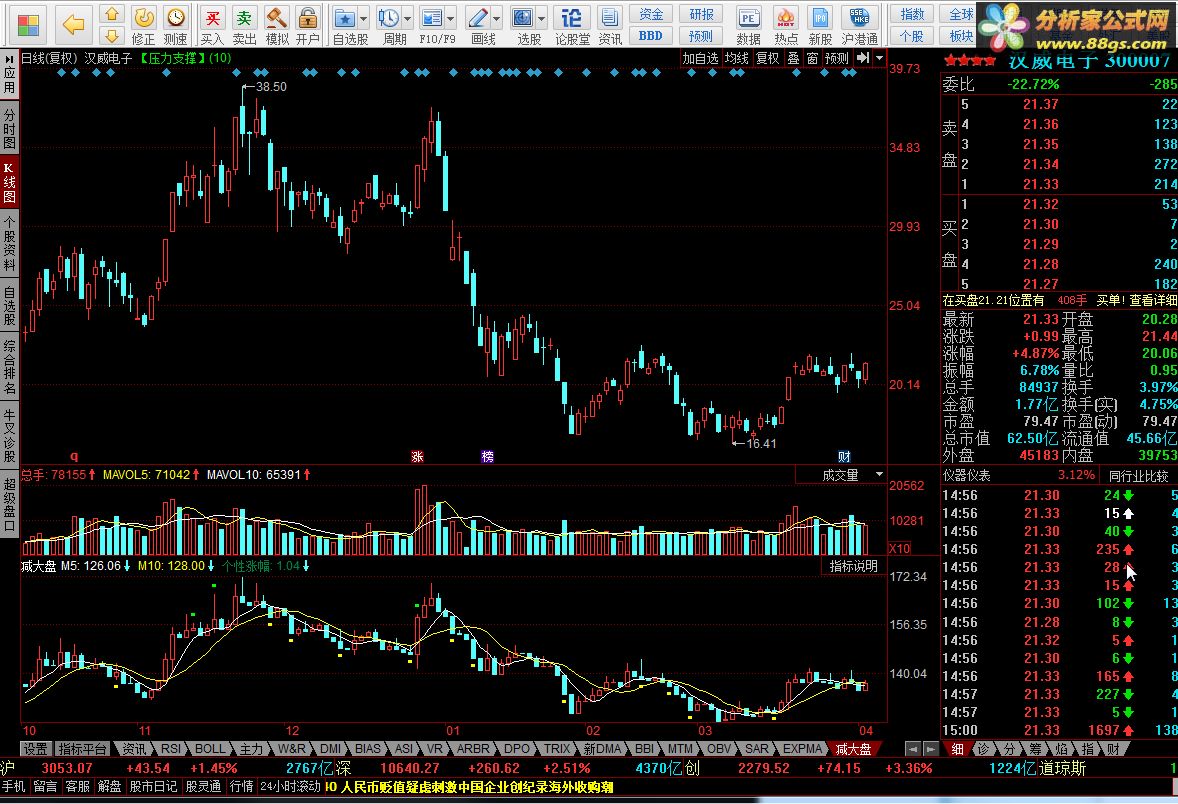Switch to the 分时图 sidebar tab

click(9, 128)
